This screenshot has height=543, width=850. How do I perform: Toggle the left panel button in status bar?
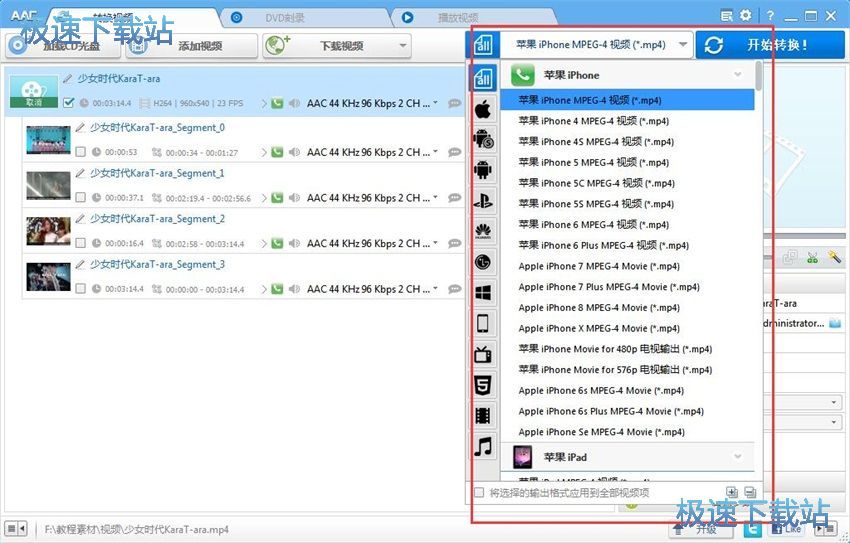coord(16,528)
